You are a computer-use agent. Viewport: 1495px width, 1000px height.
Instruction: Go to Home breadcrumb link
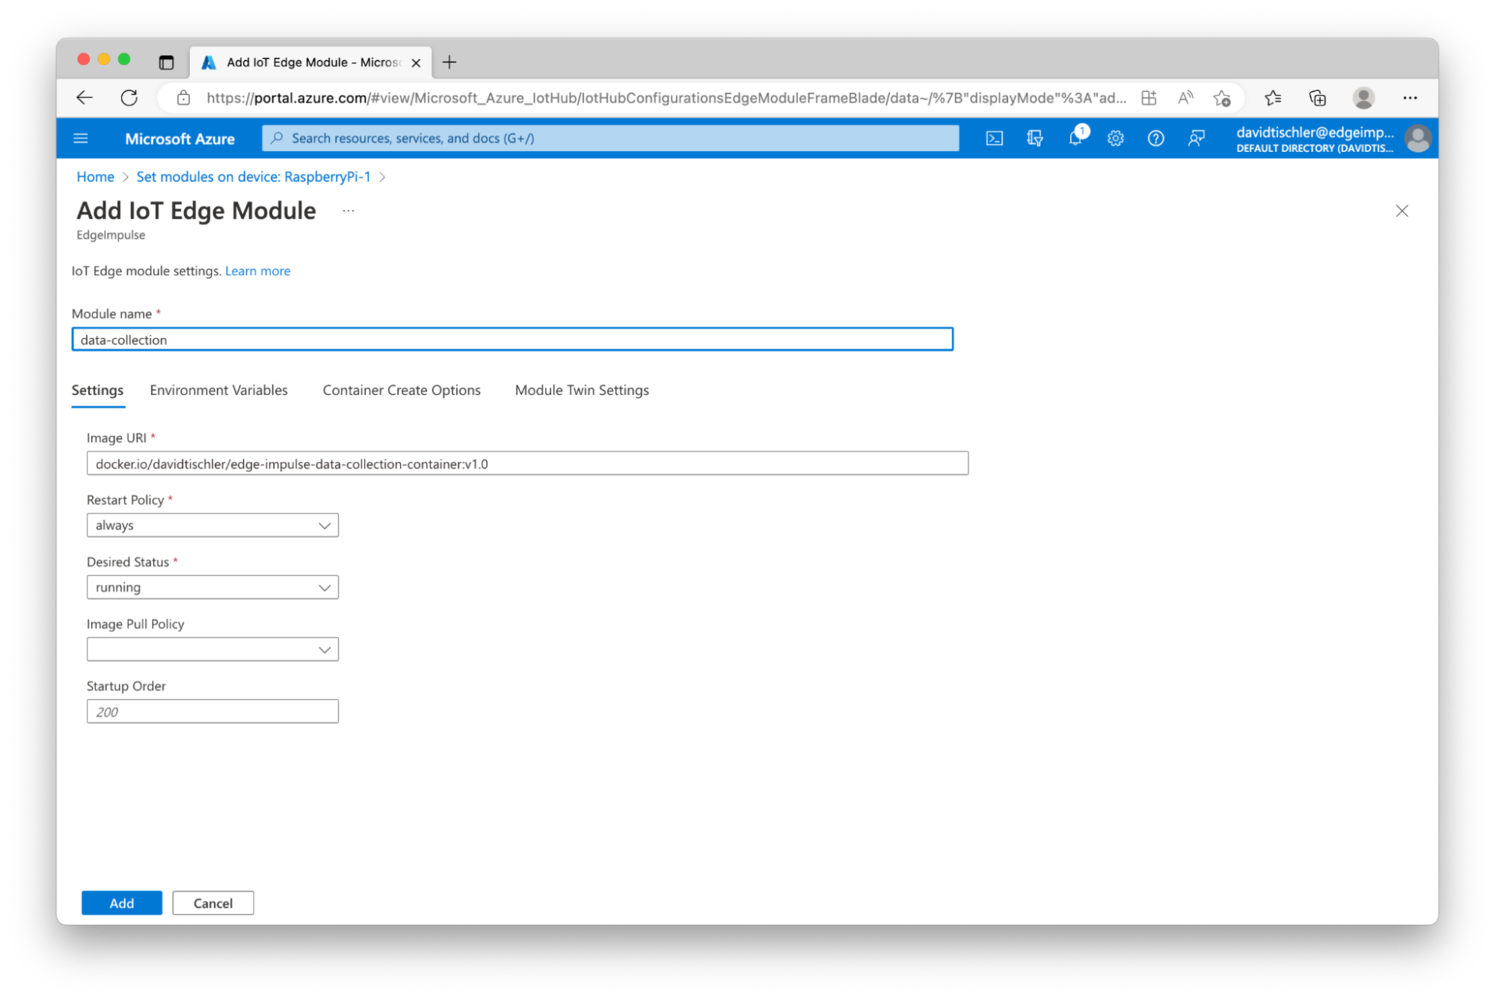(95, 177)
